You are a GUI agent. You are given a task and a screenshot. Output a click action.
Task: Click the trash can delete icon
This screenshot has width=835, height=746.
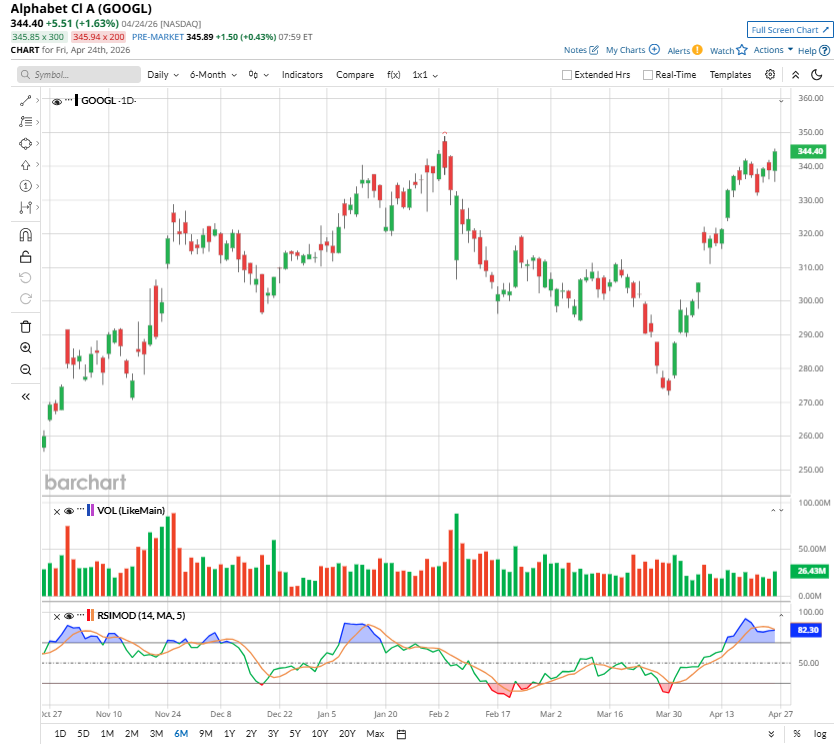coord(26,326)
